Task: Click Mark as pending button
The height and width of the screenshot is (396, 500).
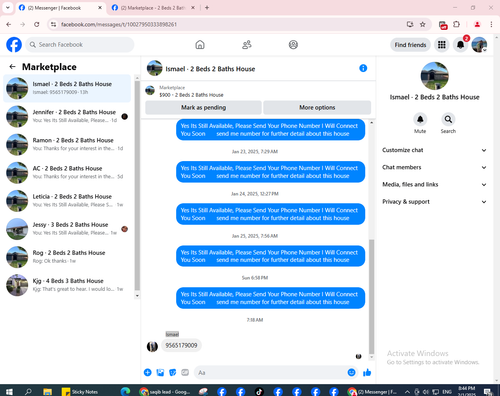Action: [203, 107]
